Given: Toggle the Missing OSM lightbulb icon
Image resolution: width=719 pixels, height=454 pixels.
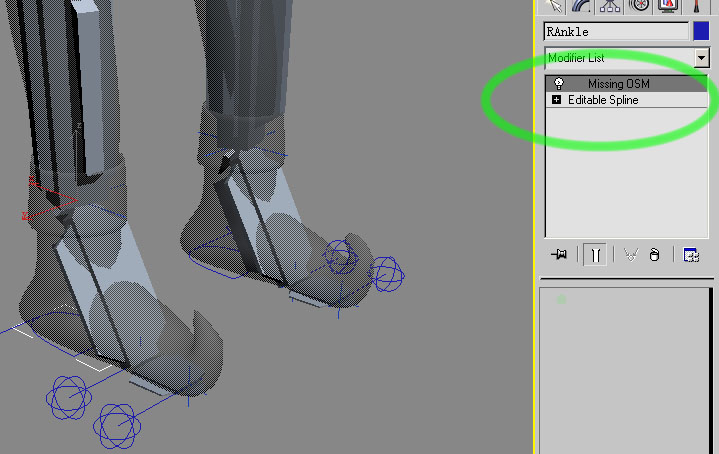Looking at the screenshot, I should 559,84.
